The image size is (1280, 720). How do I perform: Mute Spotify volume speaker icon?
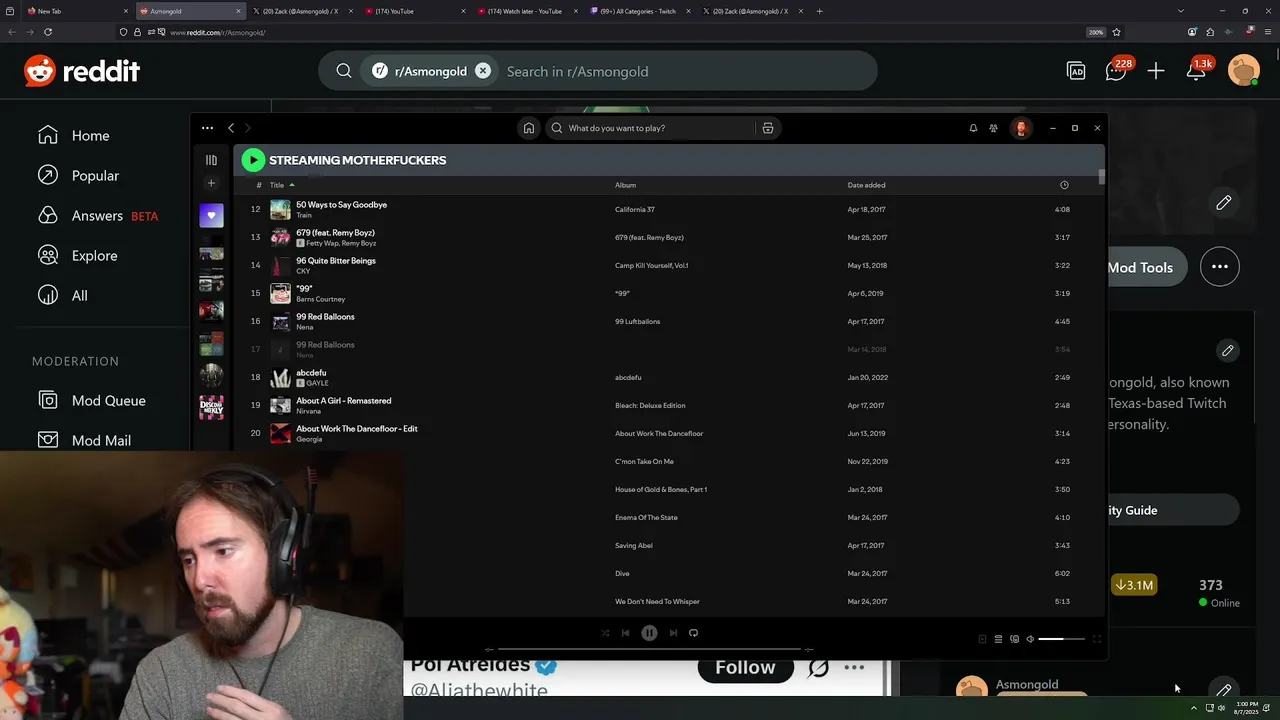coord(1030,639)
